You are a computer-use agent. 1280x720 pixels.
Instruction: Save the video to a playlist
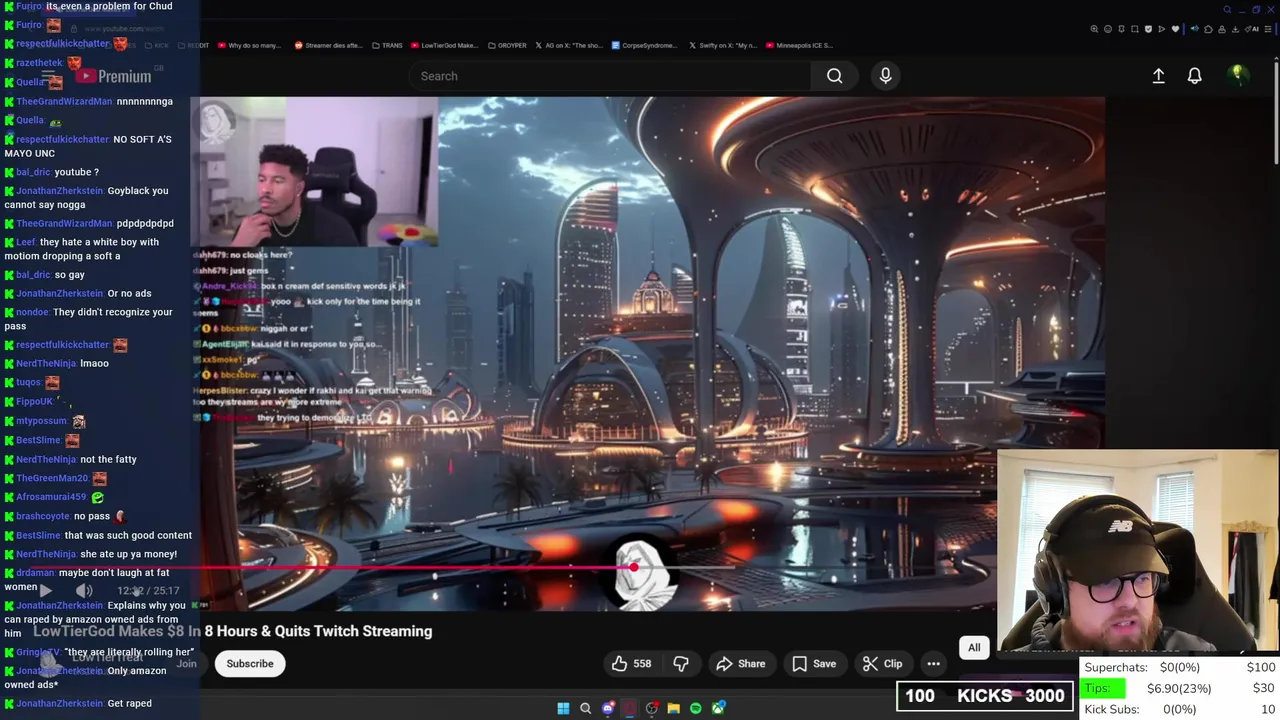click(x=814, y=663)
